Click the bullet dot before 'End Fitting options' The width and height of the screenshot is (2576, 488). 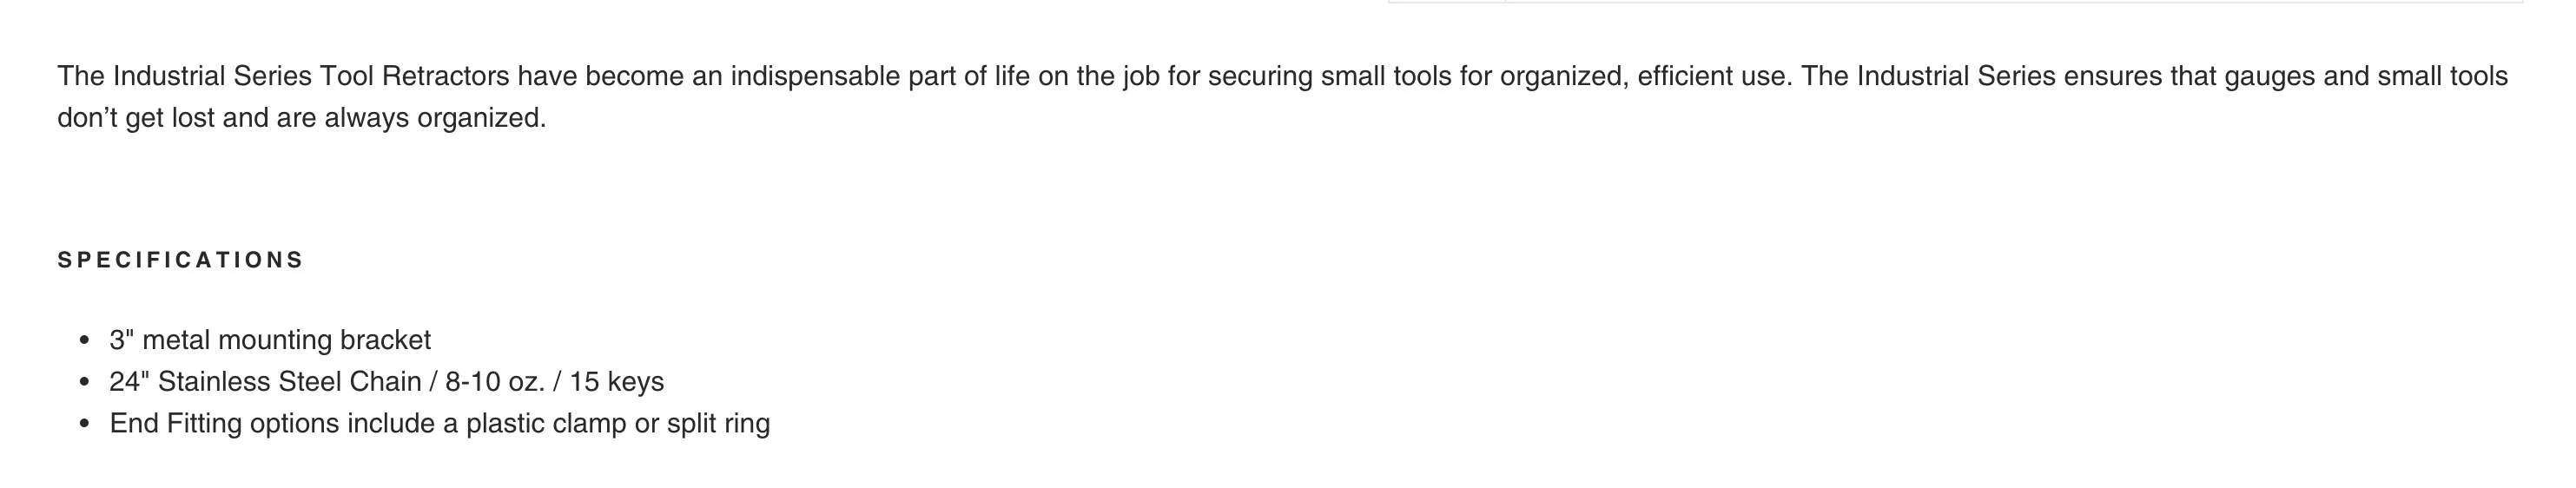(84, 425)
